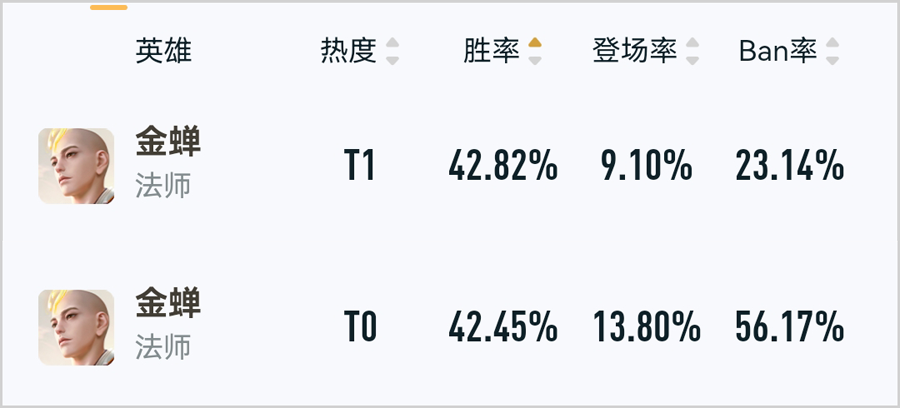900x408 pixels.
Task: Select the 42.82% win rate value
Action: point(503,166)
